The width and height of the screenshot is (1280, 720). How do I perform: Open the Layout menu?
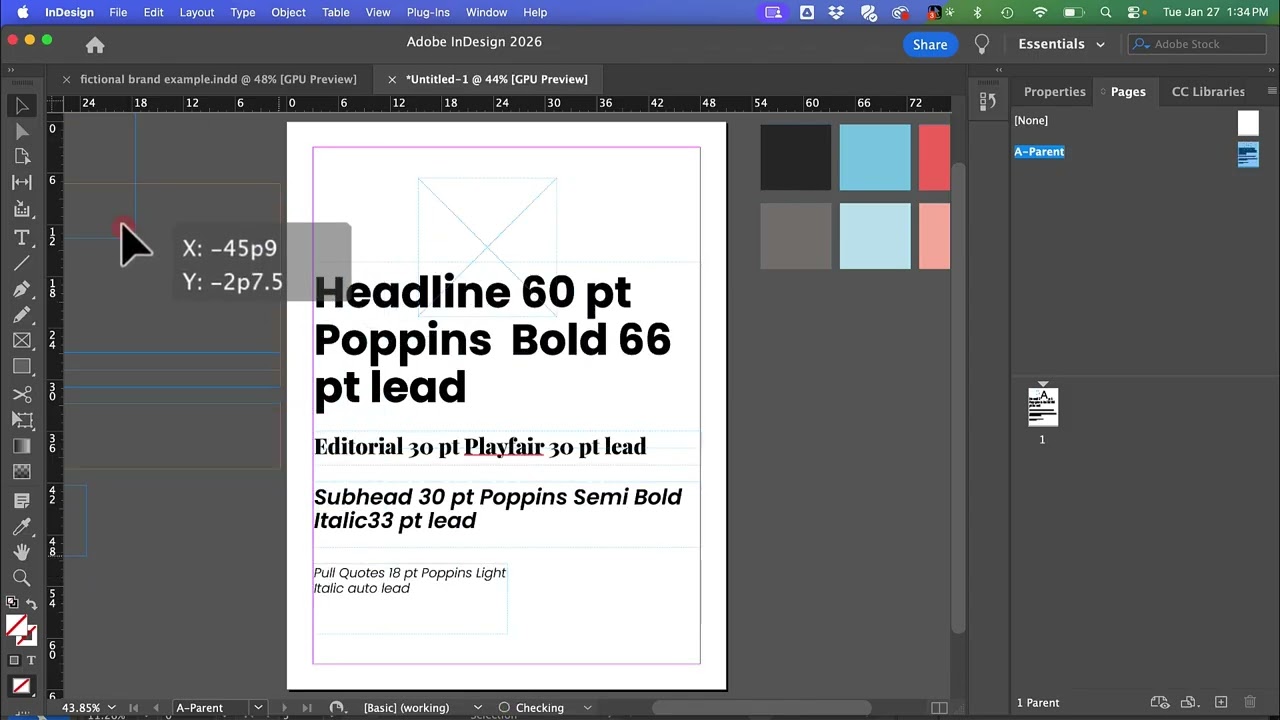(x=197, y=12)
